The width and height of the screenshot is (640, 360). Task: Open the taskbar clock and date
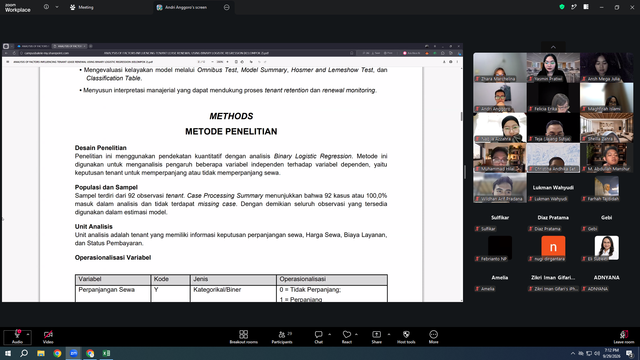pos(611,353)
